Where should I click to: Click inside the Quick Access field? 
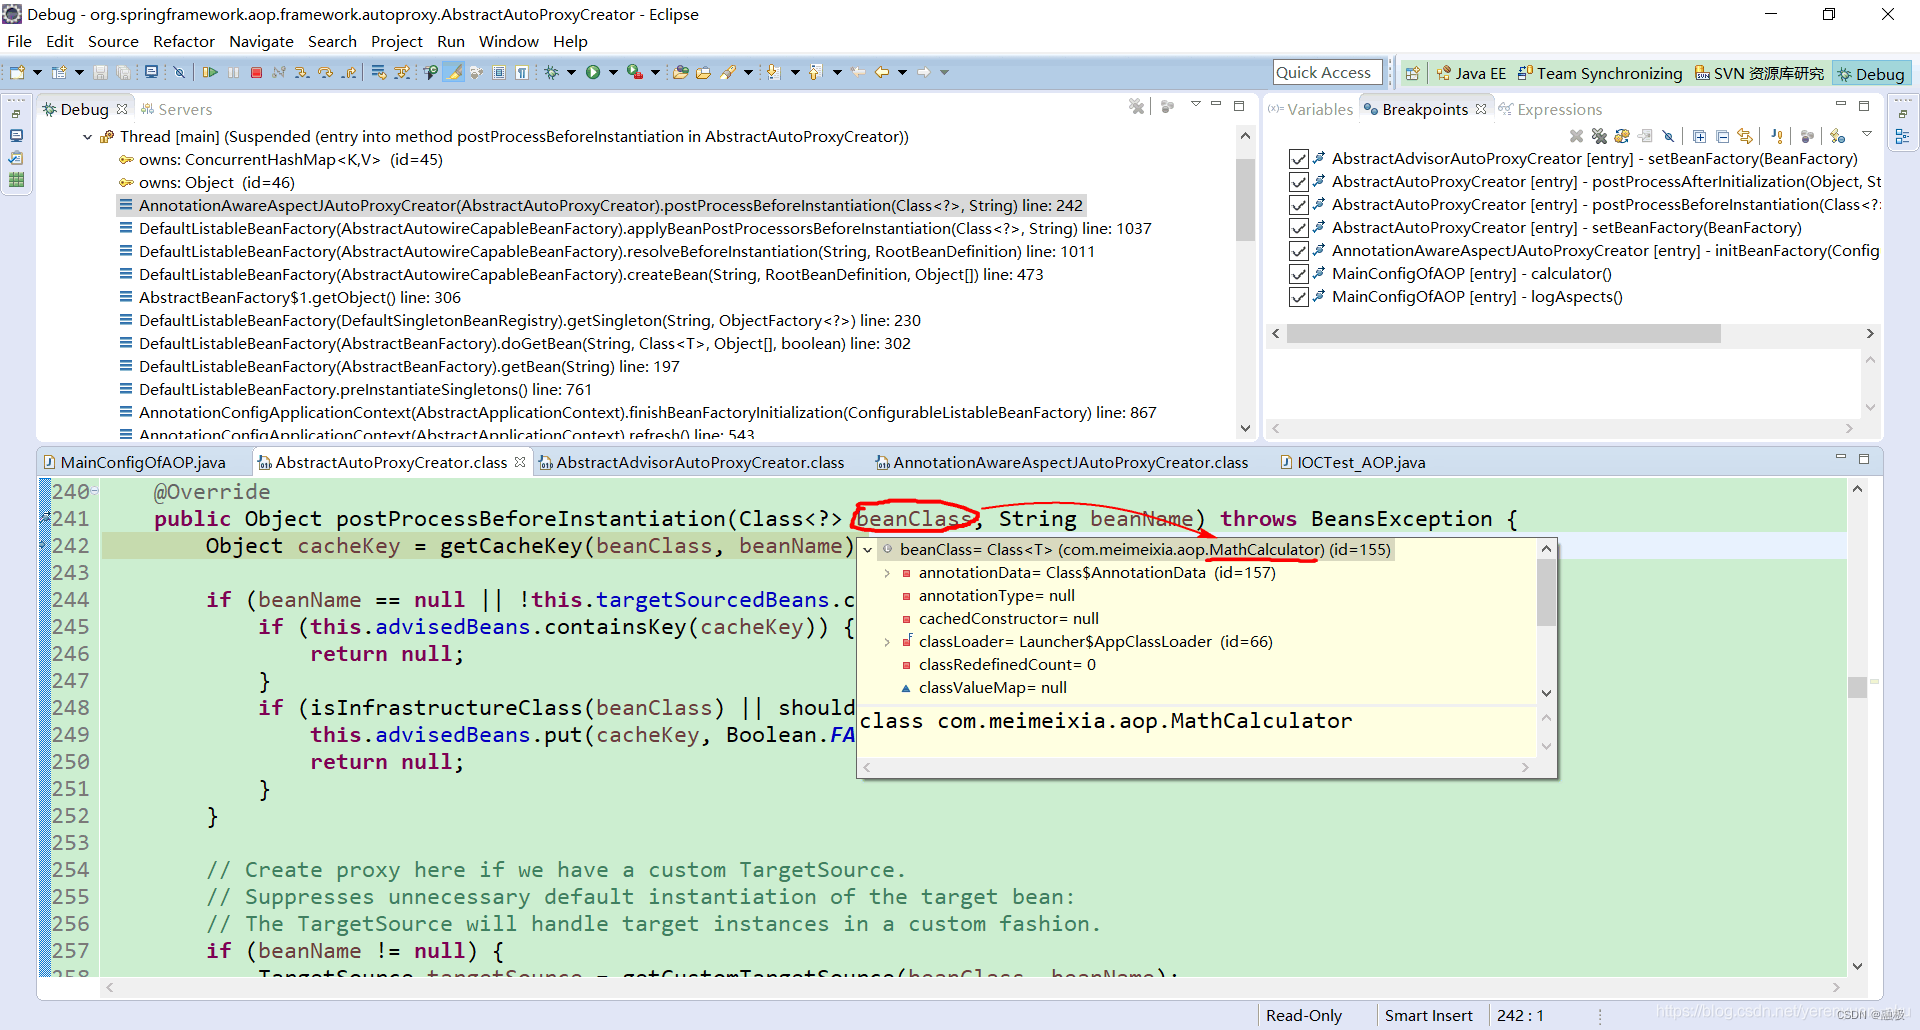click(1327, 72)
